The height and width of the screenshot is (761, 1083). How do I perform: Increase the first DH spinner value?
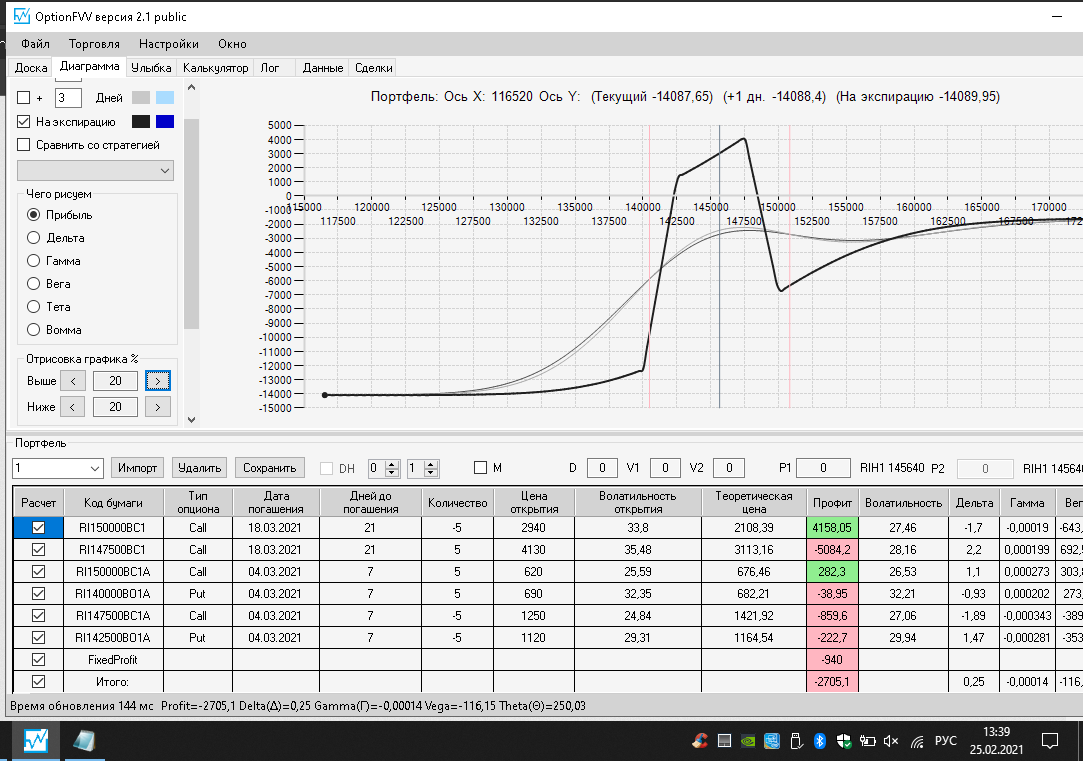coord(392,464)
